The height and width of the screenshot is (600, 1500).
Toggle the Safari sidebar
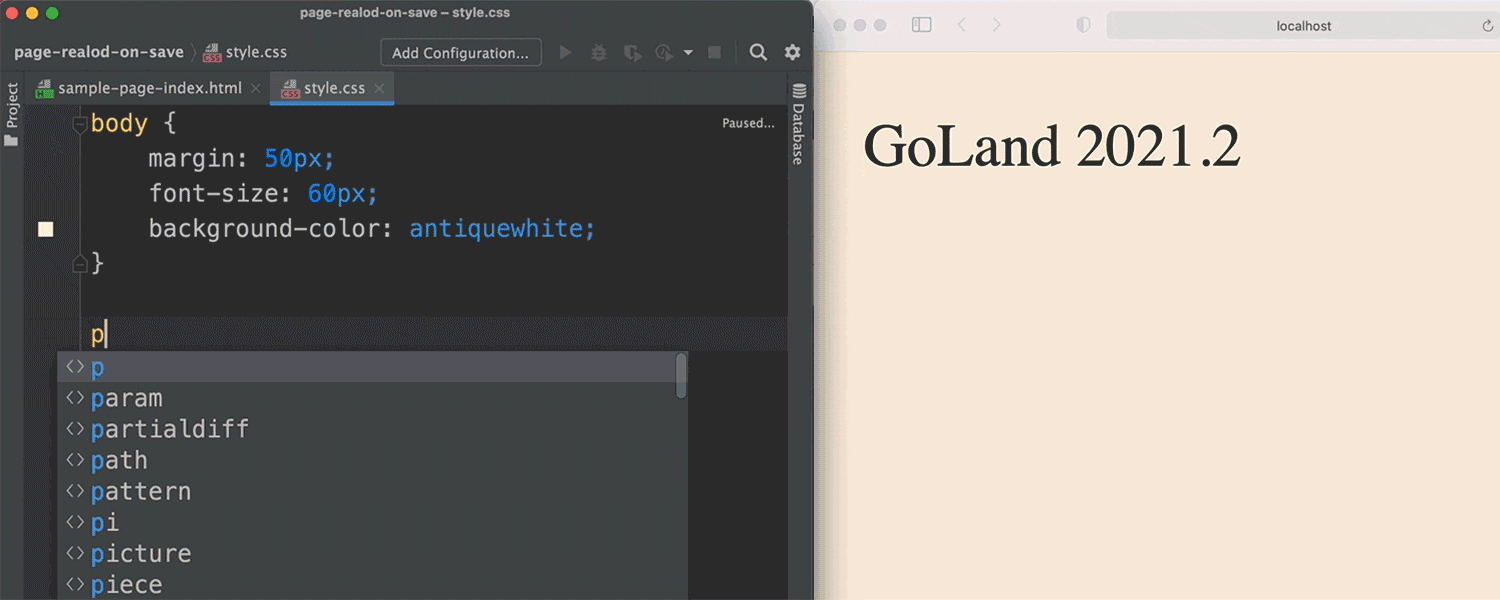point(922,25)
